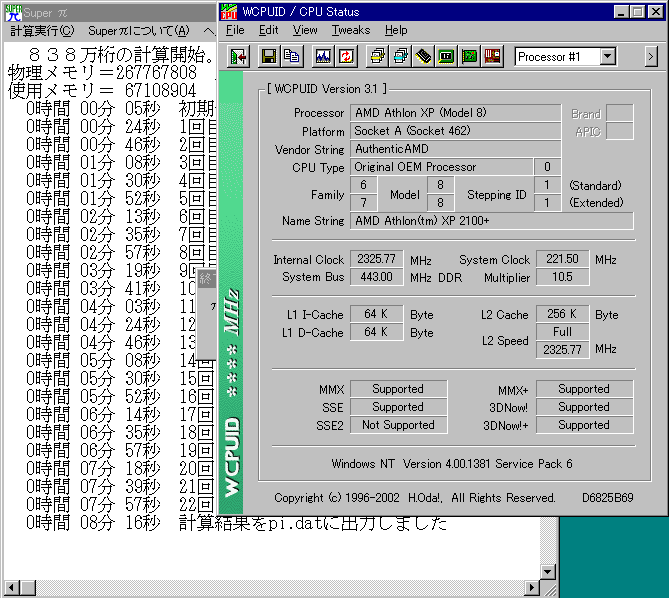The height and width of the screenshot is (598, 669).
Task: Click the Super π horizontal scrollbar thumb
Action: (x=28, y=588)
